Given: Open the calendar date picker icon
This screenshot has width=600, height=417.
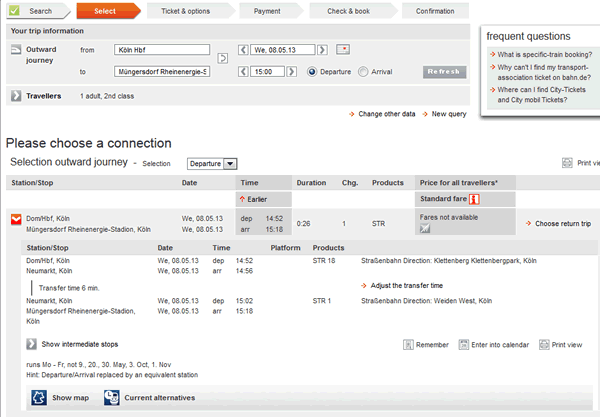Looking at the screenshot, I should (x=344, y=49).
